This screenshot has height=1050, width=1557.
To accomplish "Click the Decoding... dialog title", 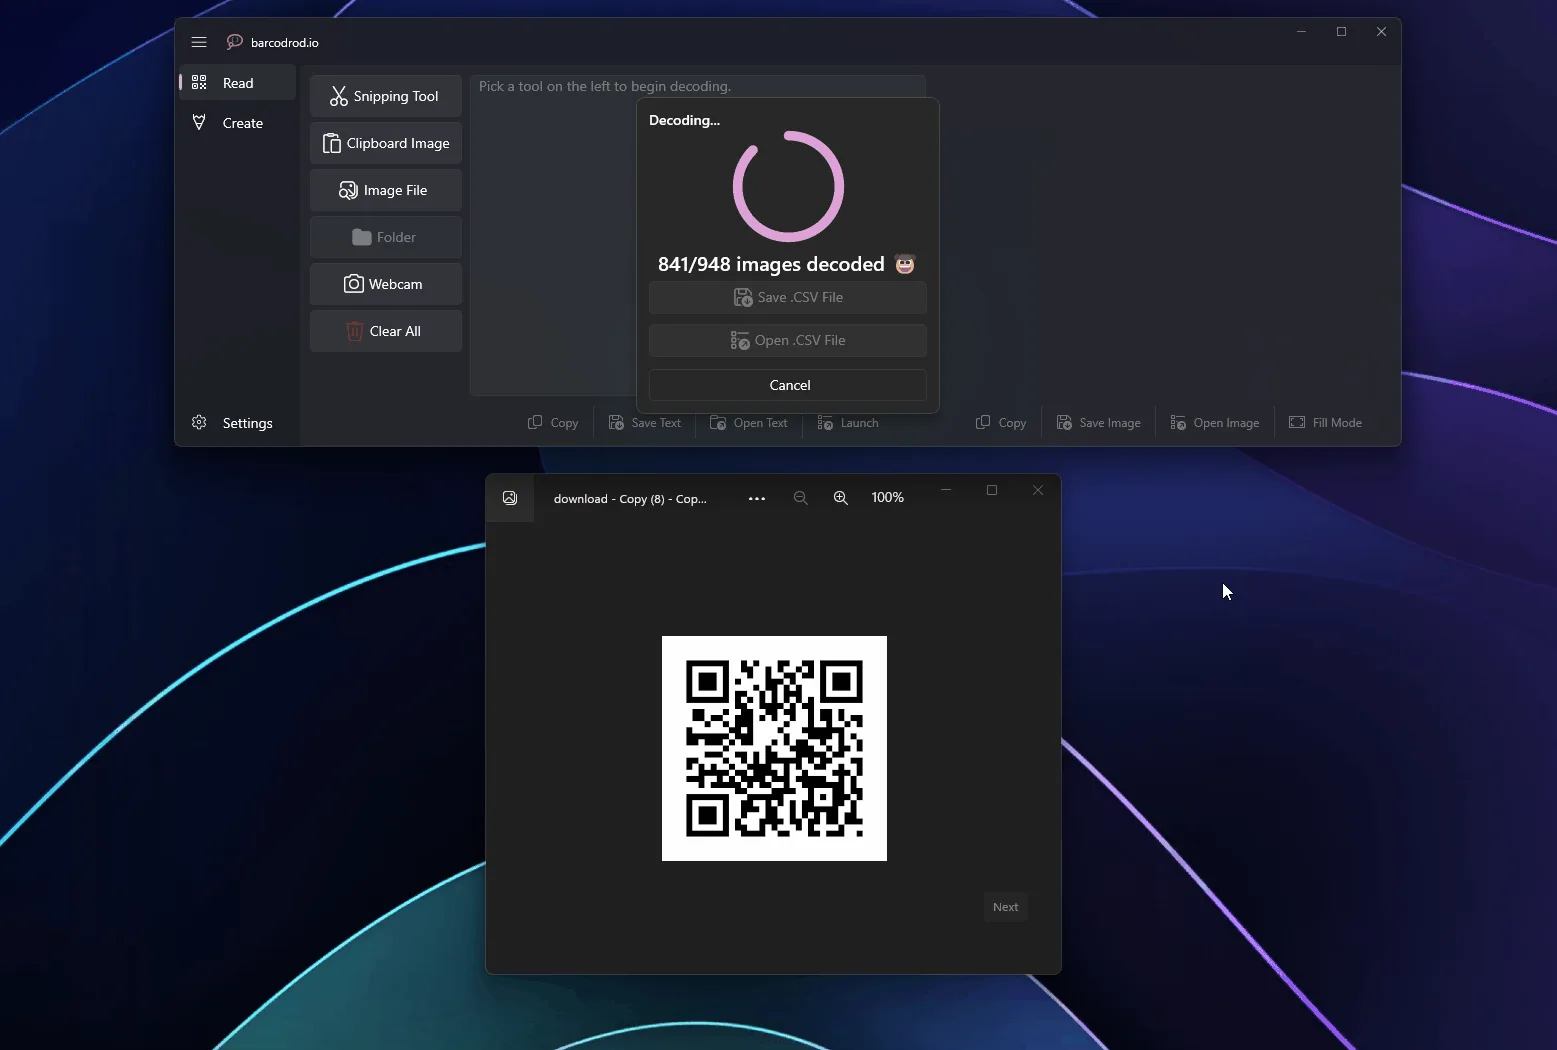I will coord(684,120).
